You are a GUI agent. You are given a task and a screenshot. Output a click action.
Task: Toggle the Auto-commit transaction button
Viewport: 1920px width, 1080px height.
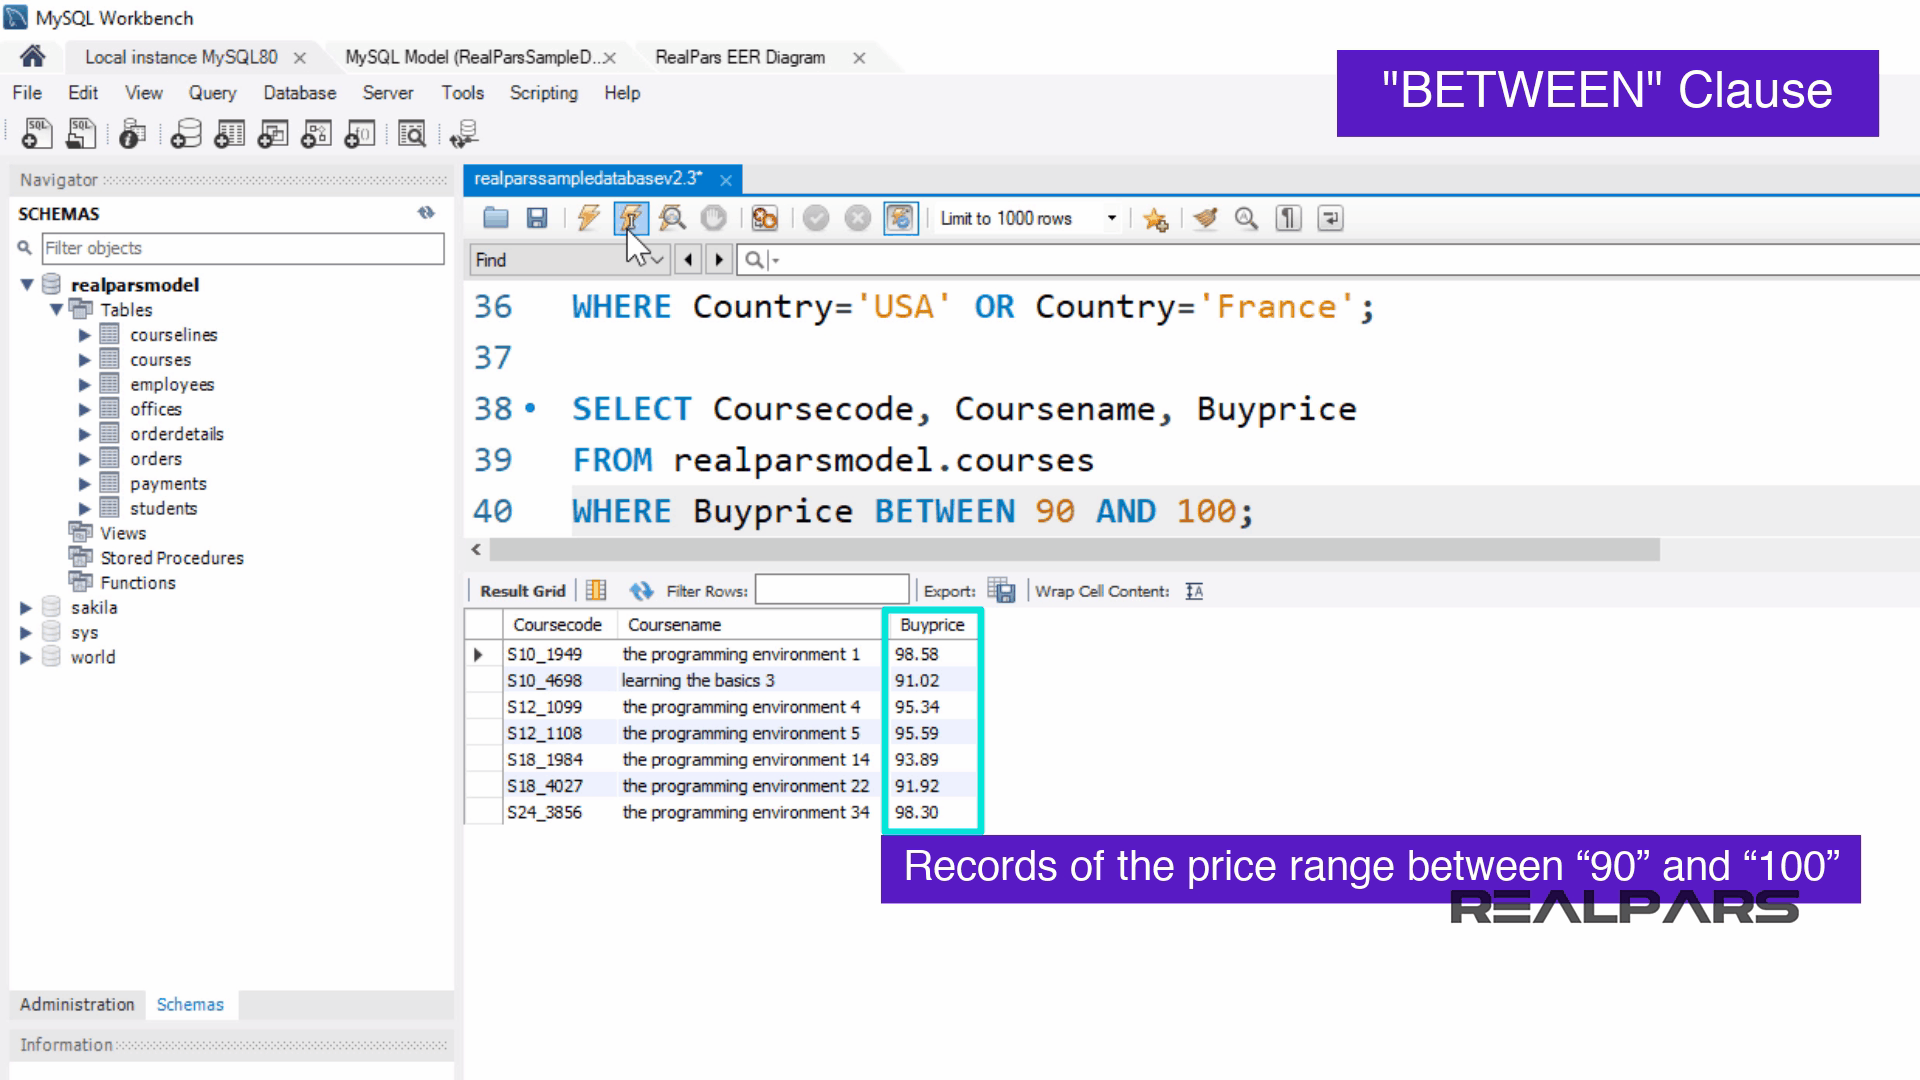tap(899, 218)
